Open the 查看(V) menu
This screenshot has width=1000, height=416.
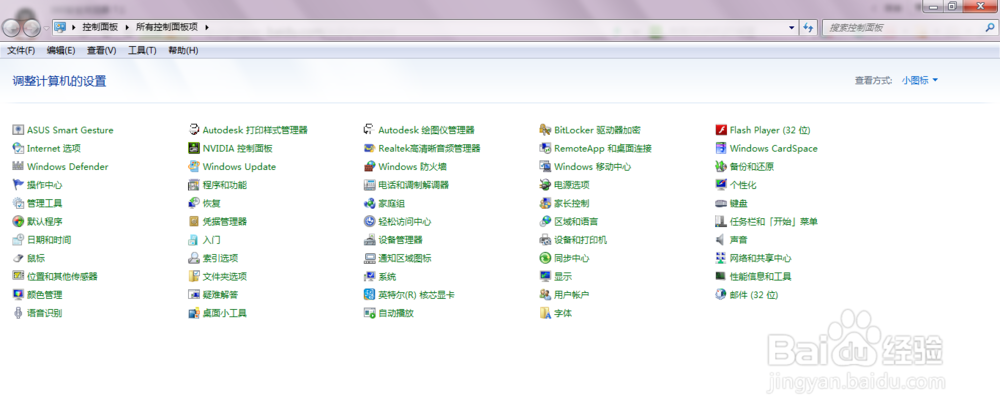tap(101, 50)
